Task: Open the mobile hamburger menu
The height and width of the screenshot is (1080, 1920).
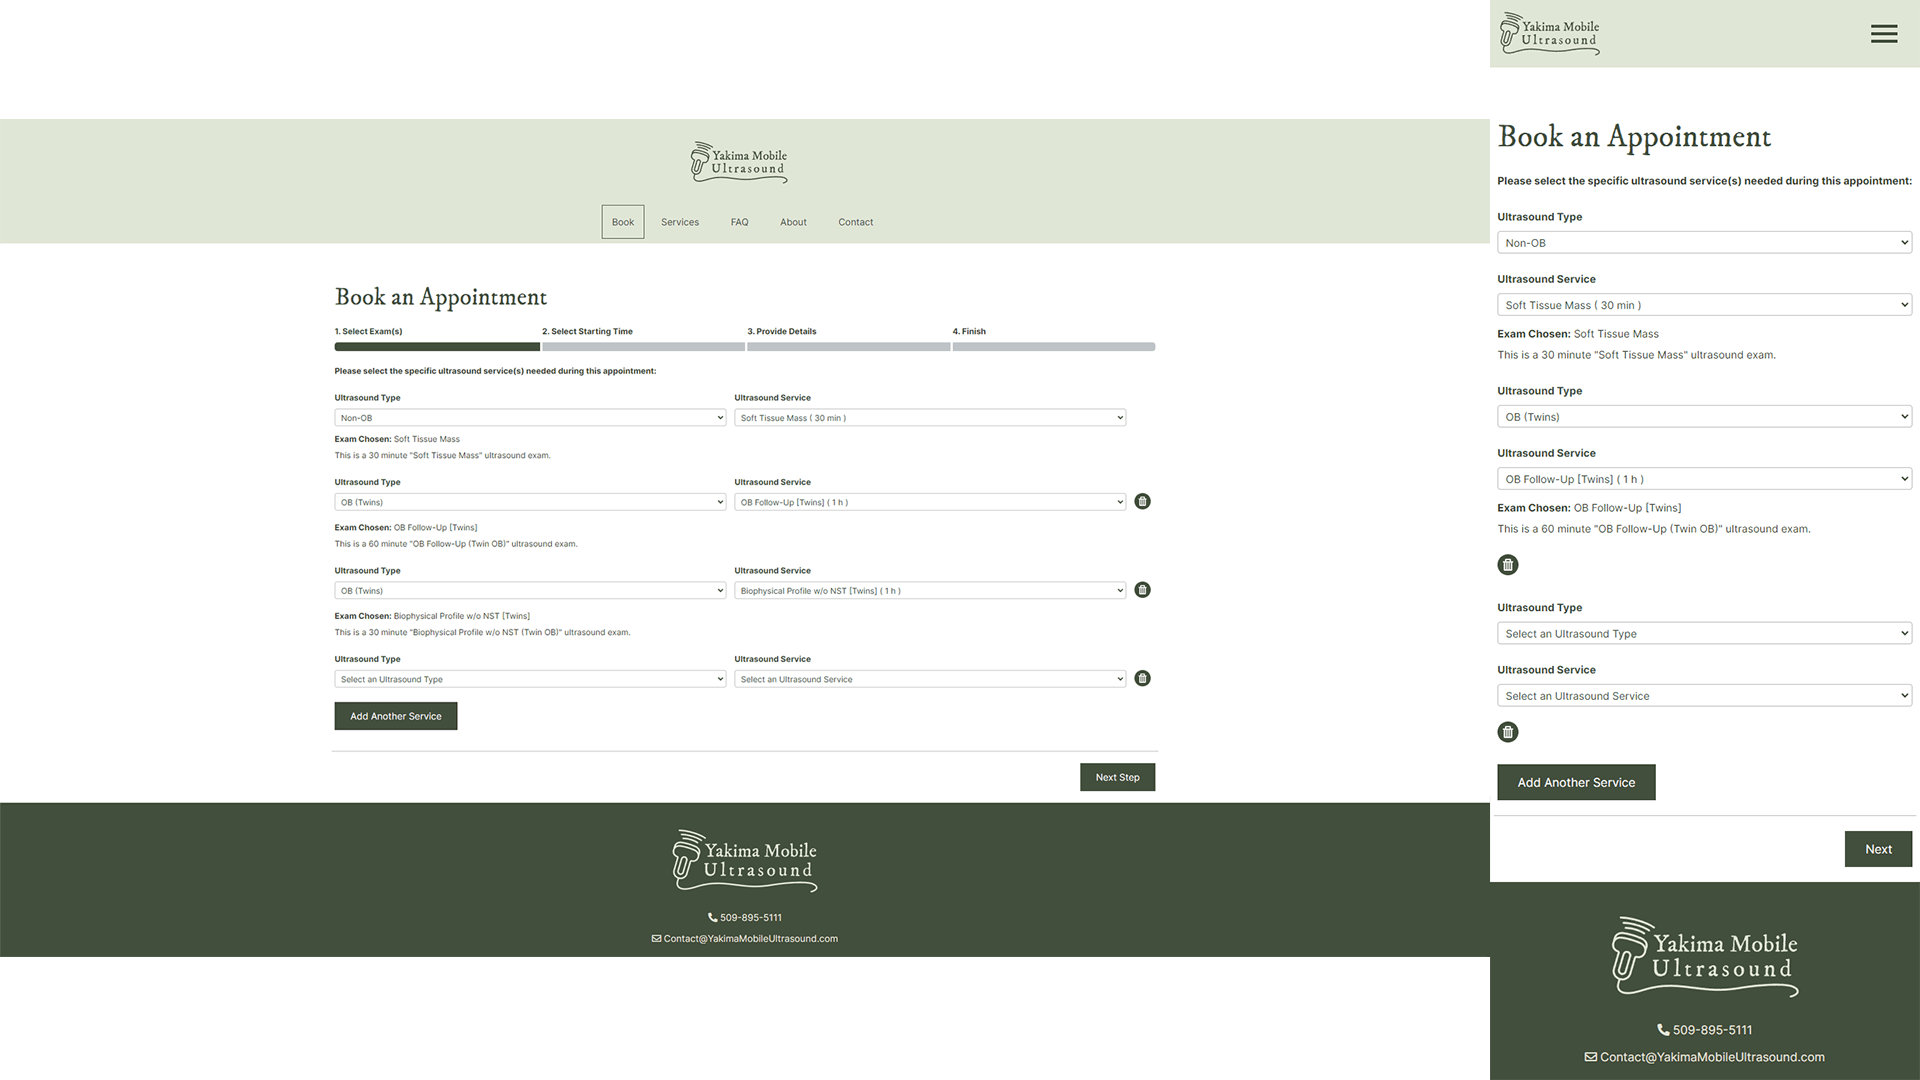Action: (x=1883, y=34)
